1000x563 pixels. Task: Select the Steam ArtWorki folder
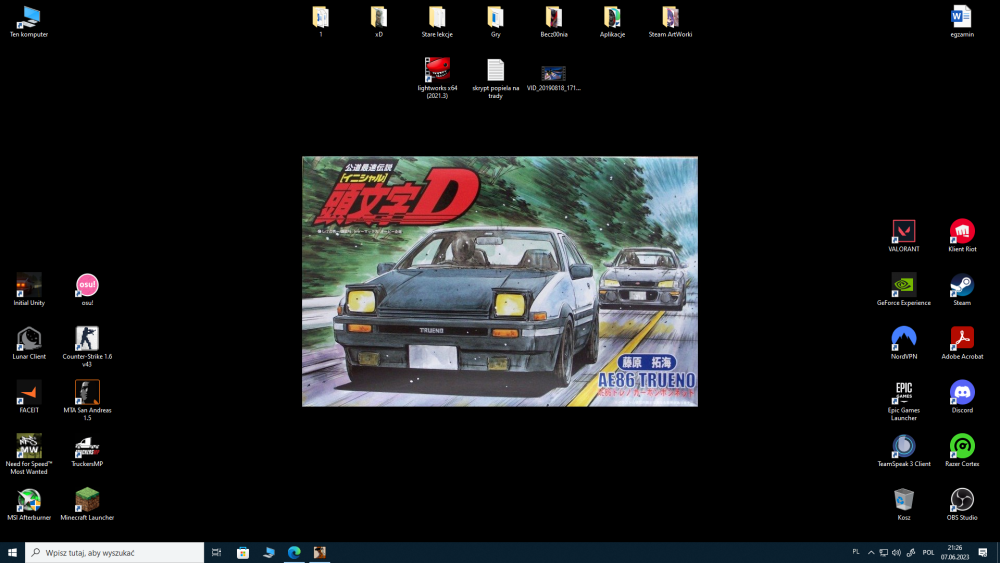670,22
